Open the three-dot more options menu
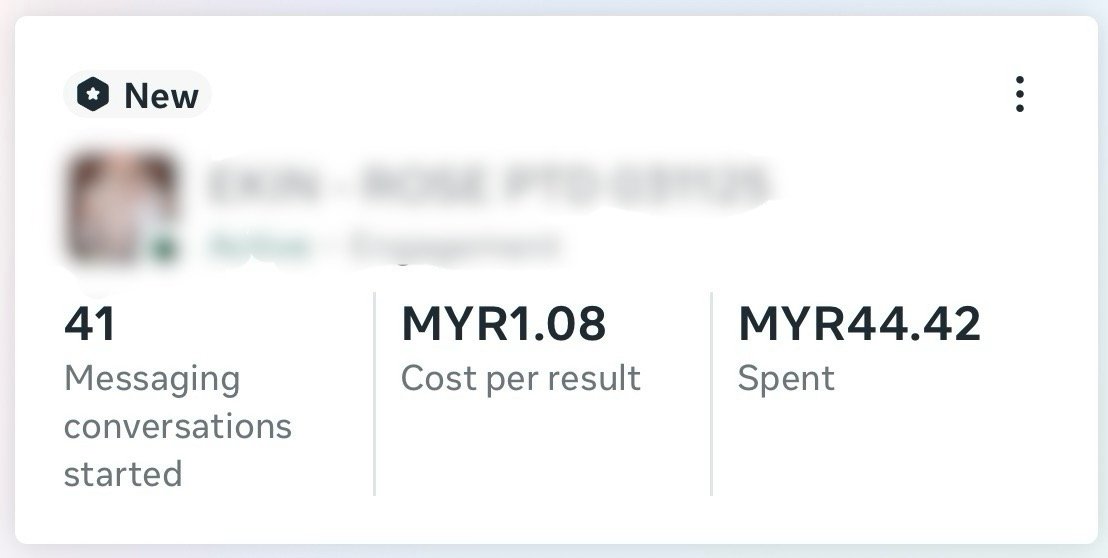This screenshot has height=558, width=1108. pyautogui.click(x=1019, y=94)
